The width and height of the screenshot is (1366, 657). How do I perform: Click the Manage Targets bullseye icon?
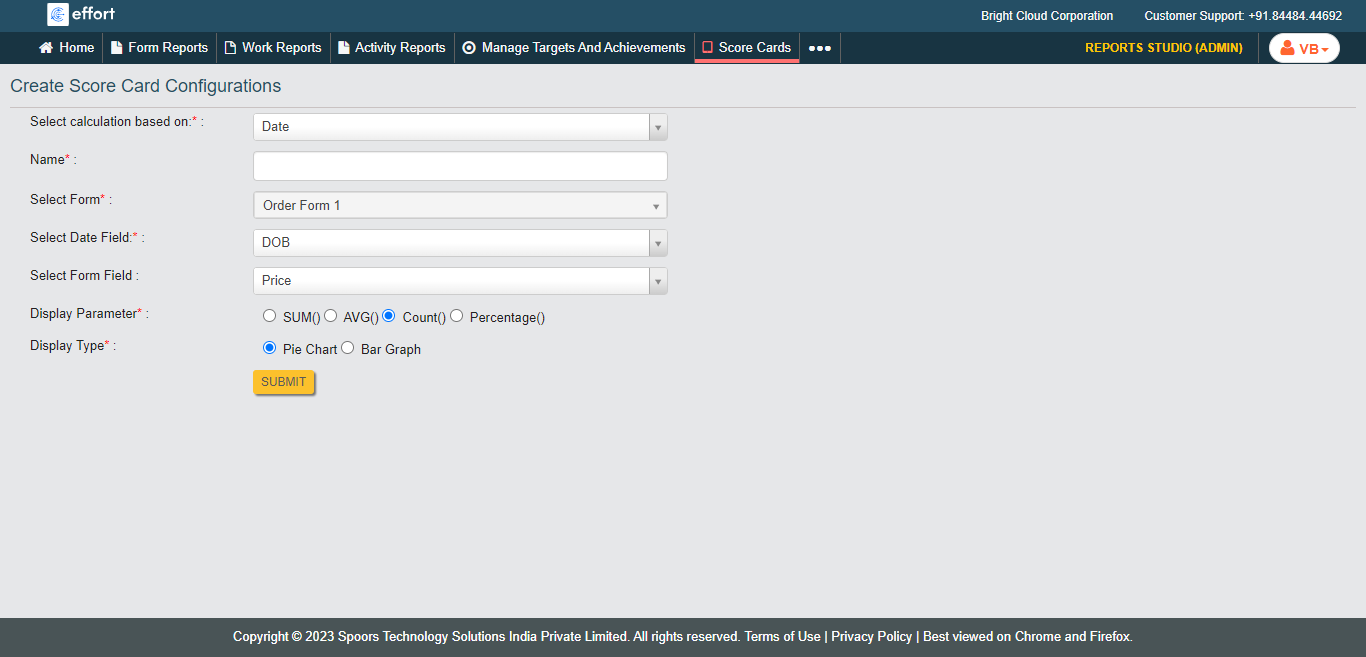coord(469,48)
